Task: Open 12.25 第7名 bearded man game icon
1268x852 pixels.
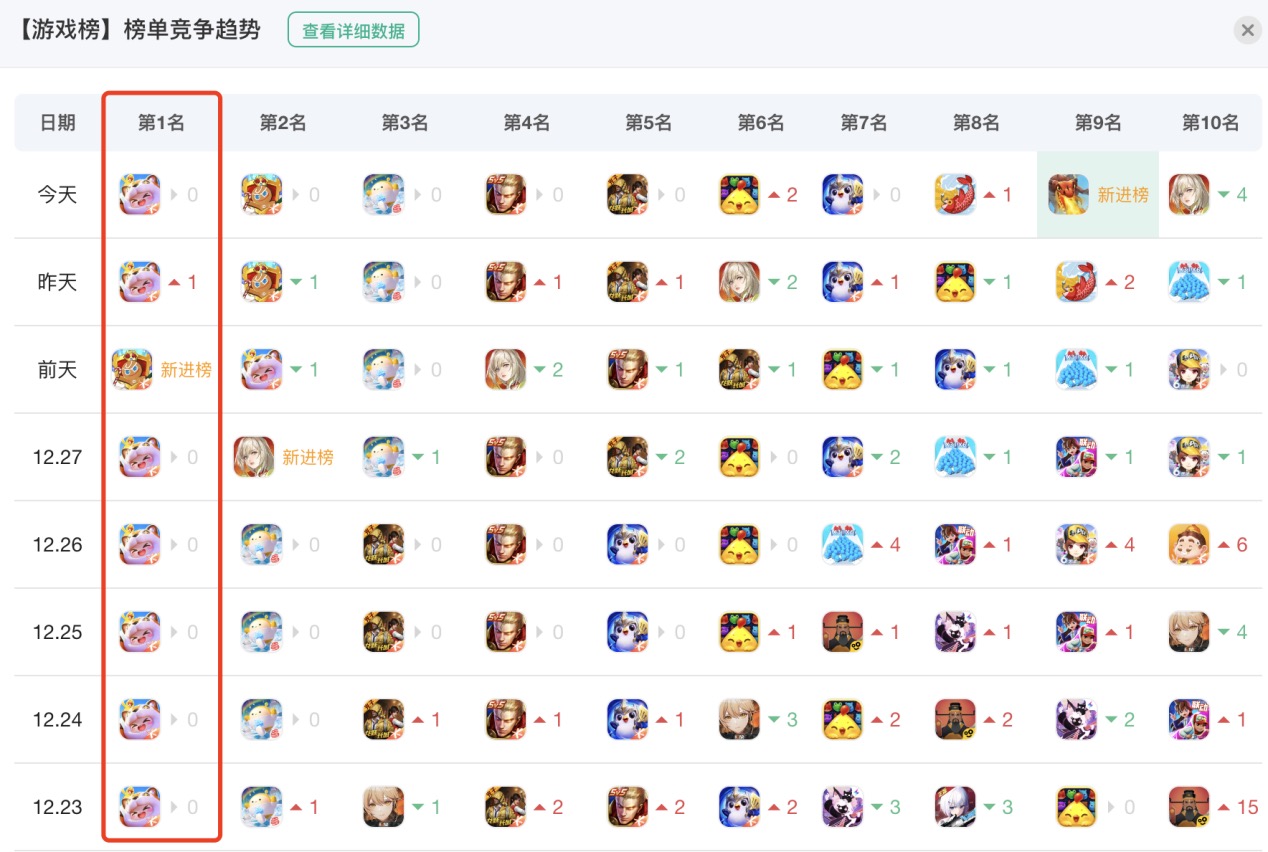Action: tap(843, 632)
